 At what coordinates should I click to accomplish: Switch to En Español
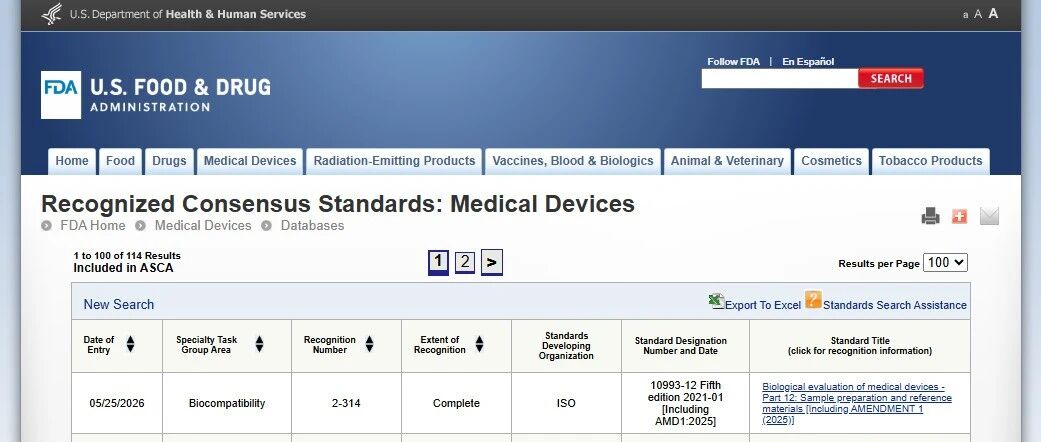808,62
